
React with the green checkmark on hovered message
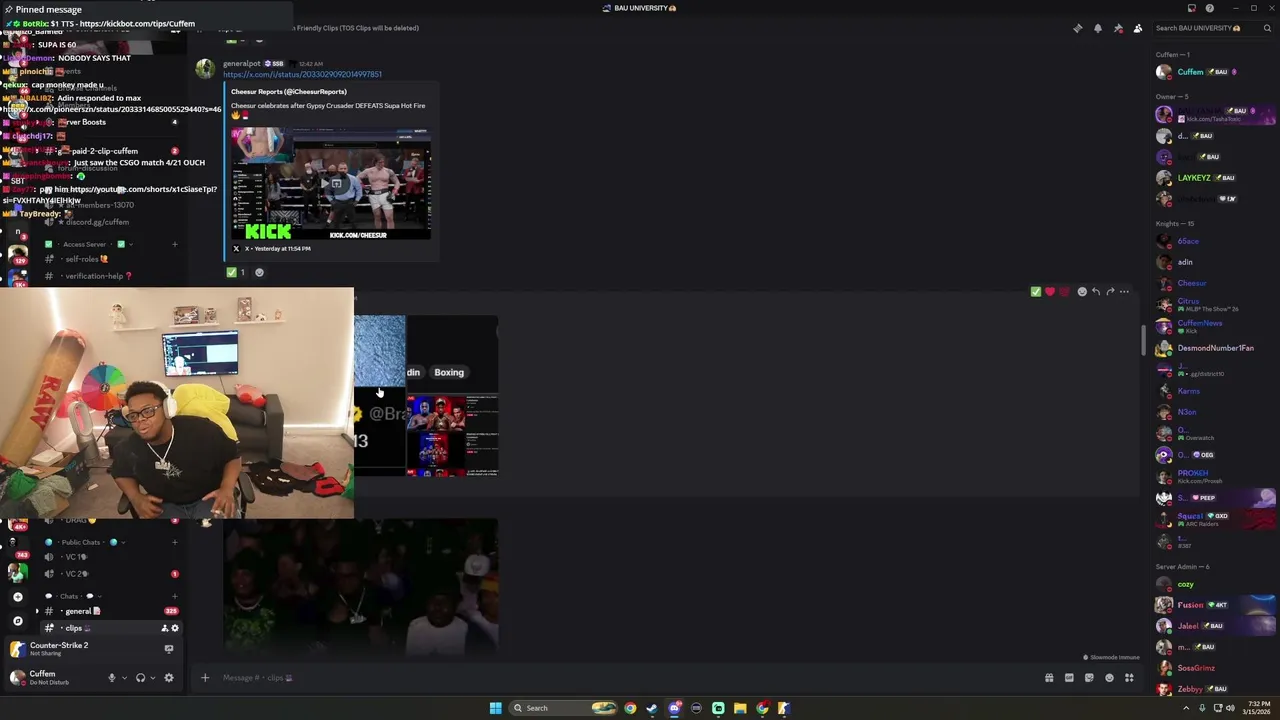click(1035, 292)
